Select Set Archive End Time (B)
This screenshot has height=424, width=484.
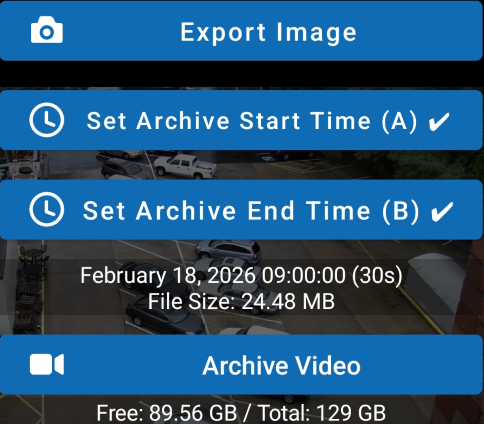pyautogui.click(x=251, y=211)
